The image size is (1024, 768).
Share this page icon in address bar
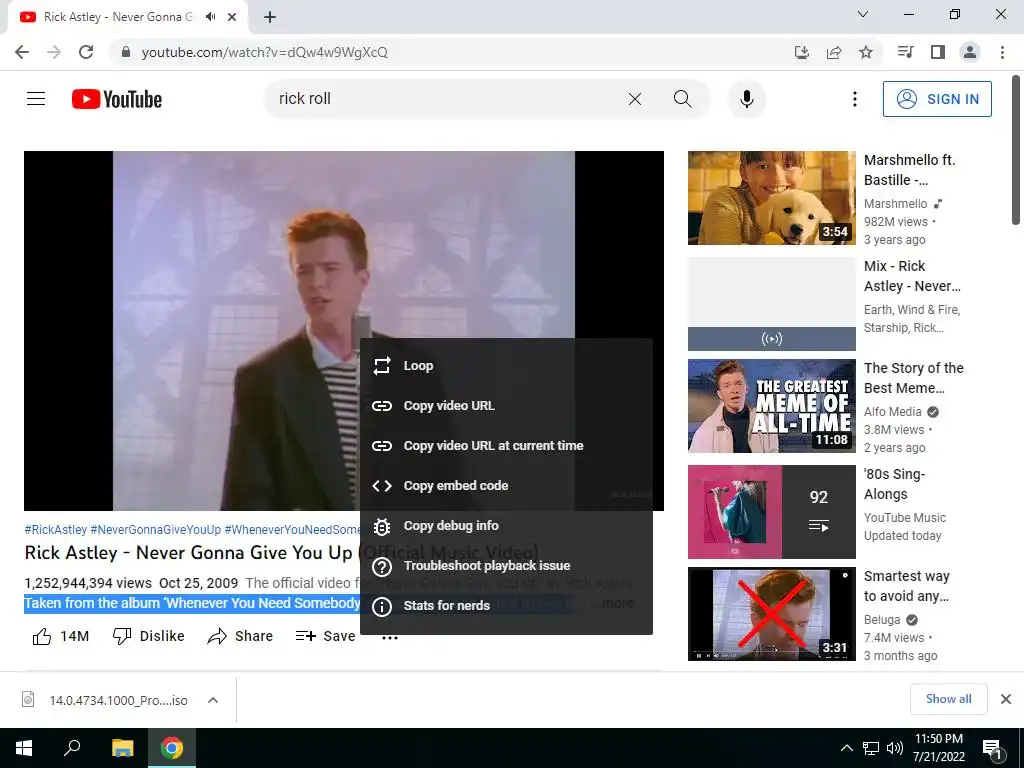click(834, 52)
